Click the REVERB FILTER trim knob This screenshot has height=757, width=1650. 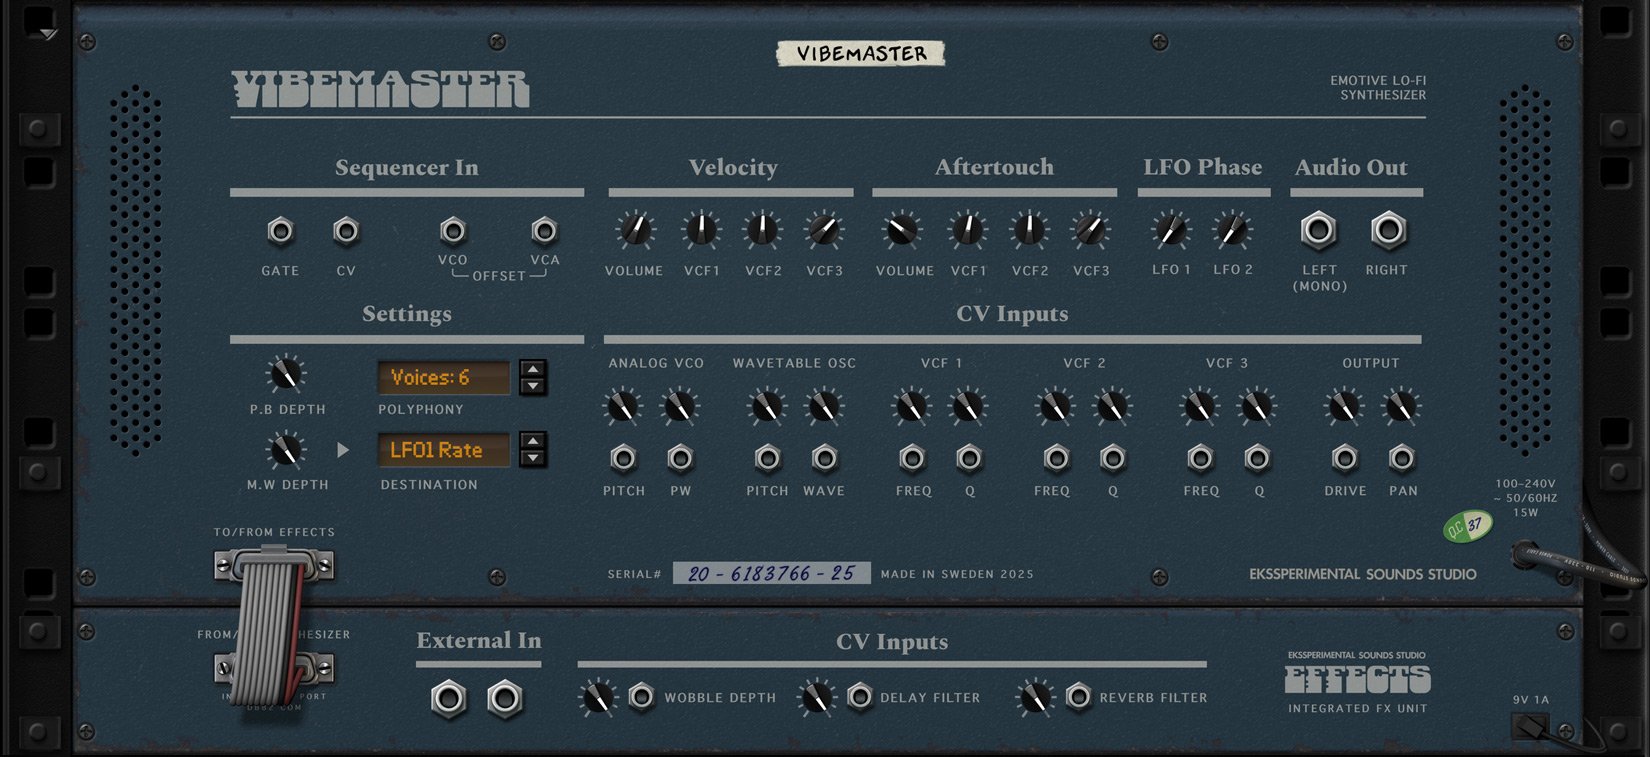[1035, 697]
